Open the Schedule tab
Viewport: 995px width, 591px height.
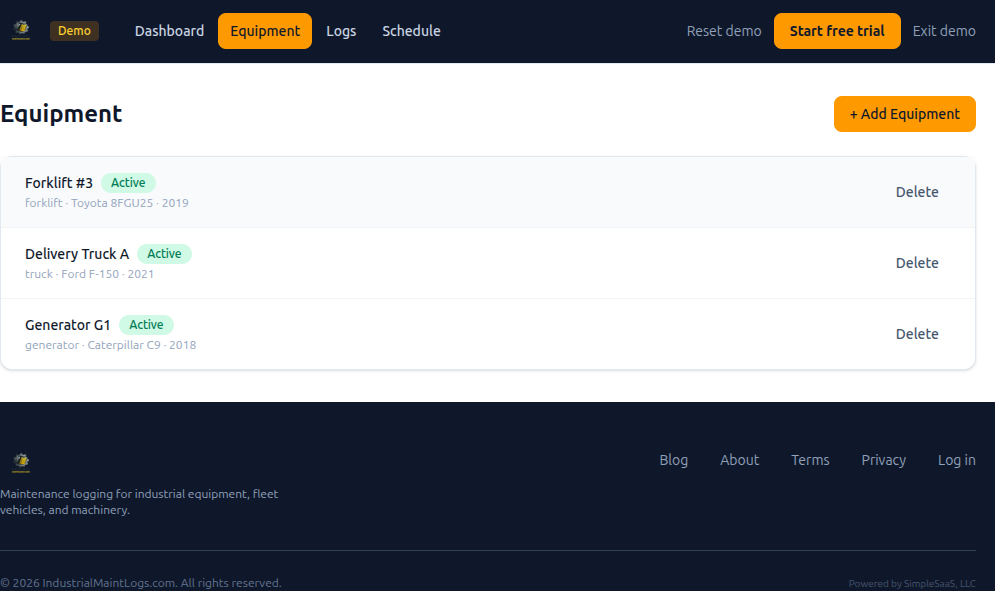411,31
